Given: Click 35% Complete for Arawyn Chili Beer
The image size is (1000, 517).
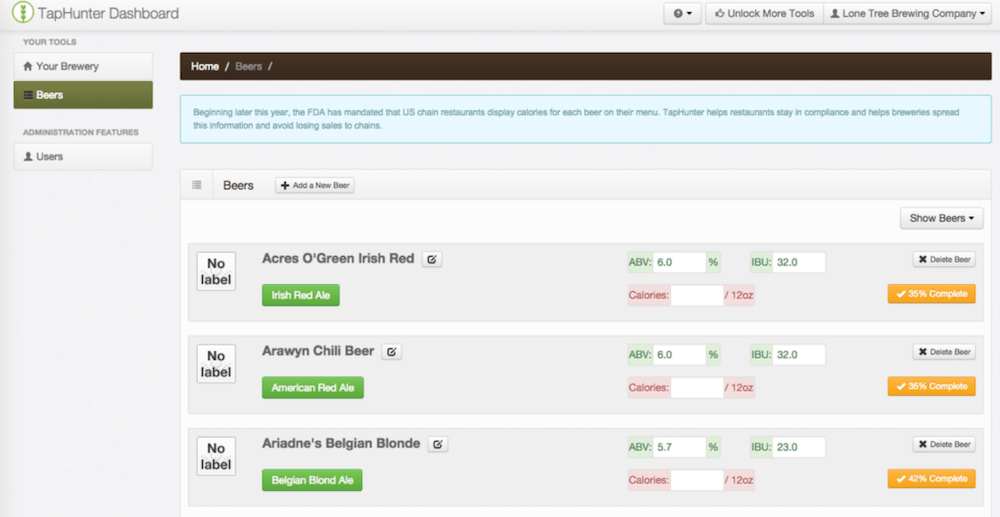Looking at the screenshot, I should point(932,386).
